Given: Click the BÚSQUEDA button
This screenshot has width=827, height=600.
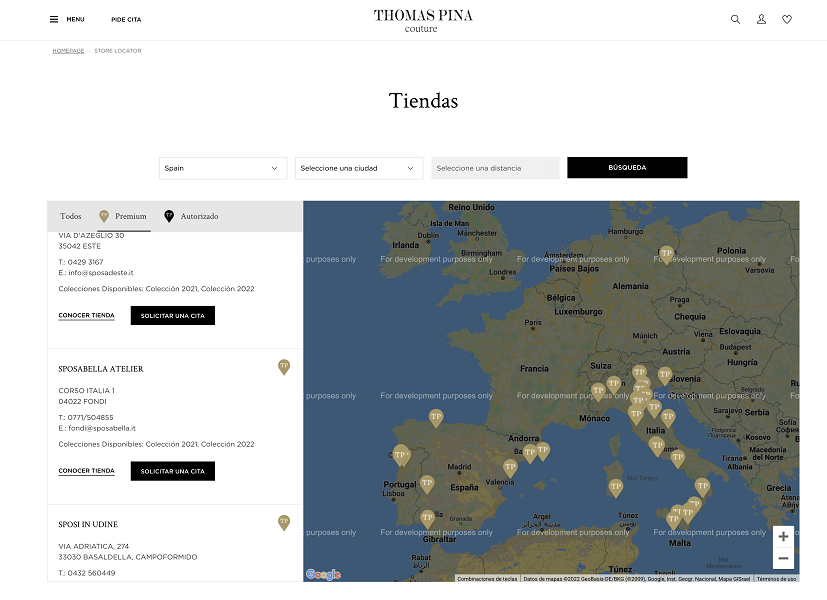Looking at the screenshot, I should [627, 168].
